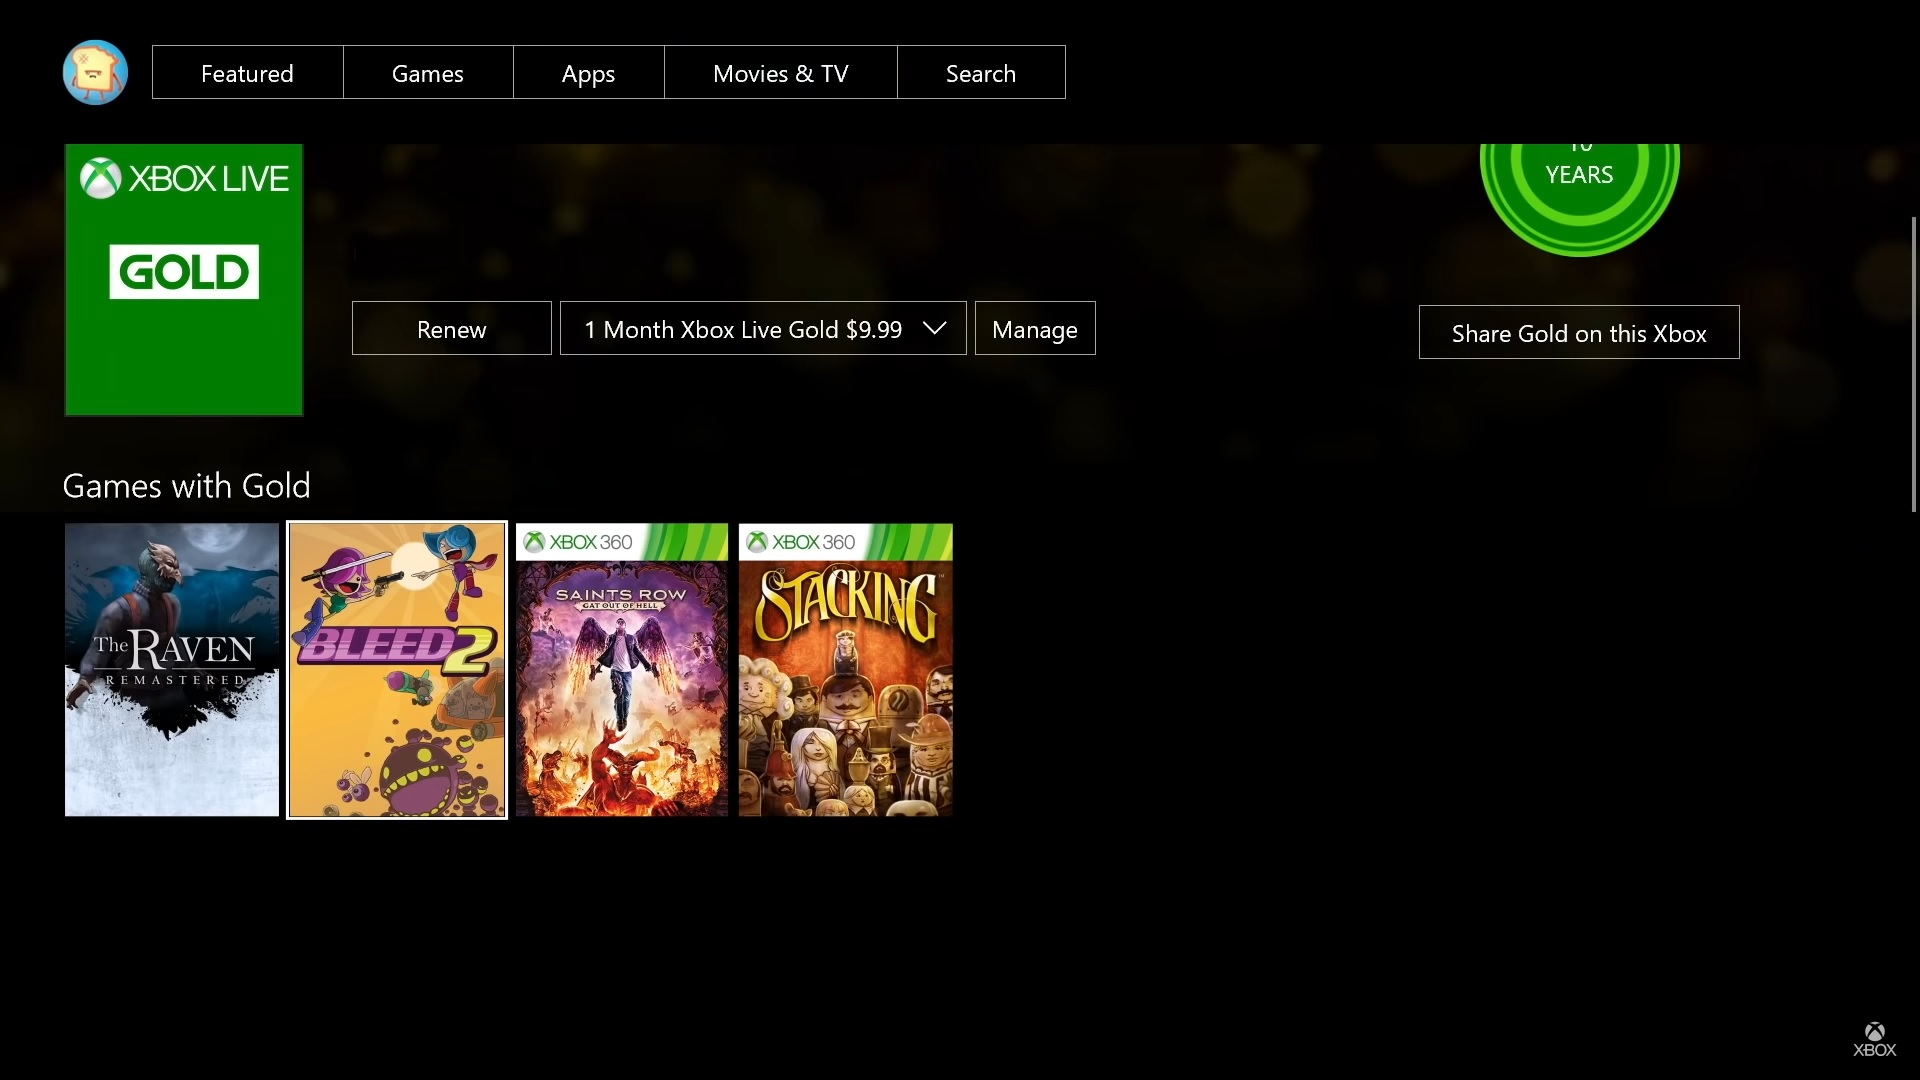Open the Bleed 2 game tile

coord(397,670)
